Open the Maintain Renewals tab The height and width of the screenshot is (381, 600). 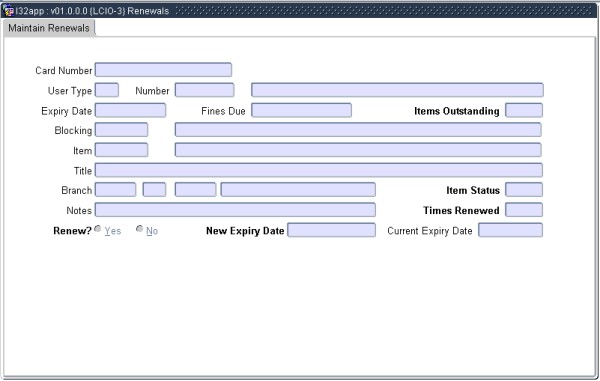click(49, 28)
